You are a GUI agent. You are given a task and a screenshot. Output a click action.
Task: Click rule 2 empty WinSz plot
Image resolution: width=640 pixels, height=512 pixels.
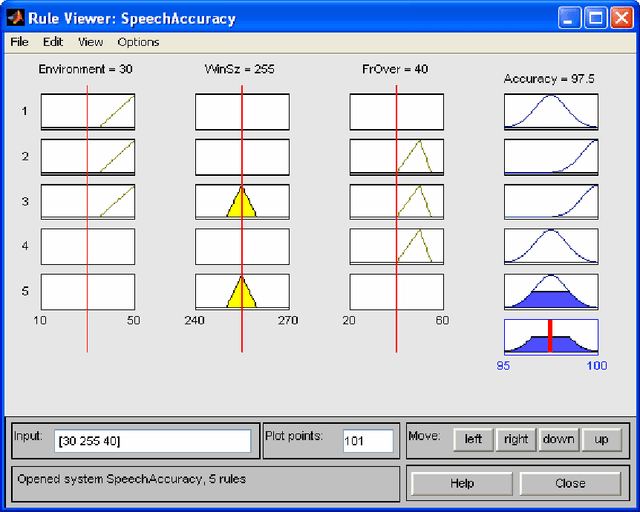point(242,157)
